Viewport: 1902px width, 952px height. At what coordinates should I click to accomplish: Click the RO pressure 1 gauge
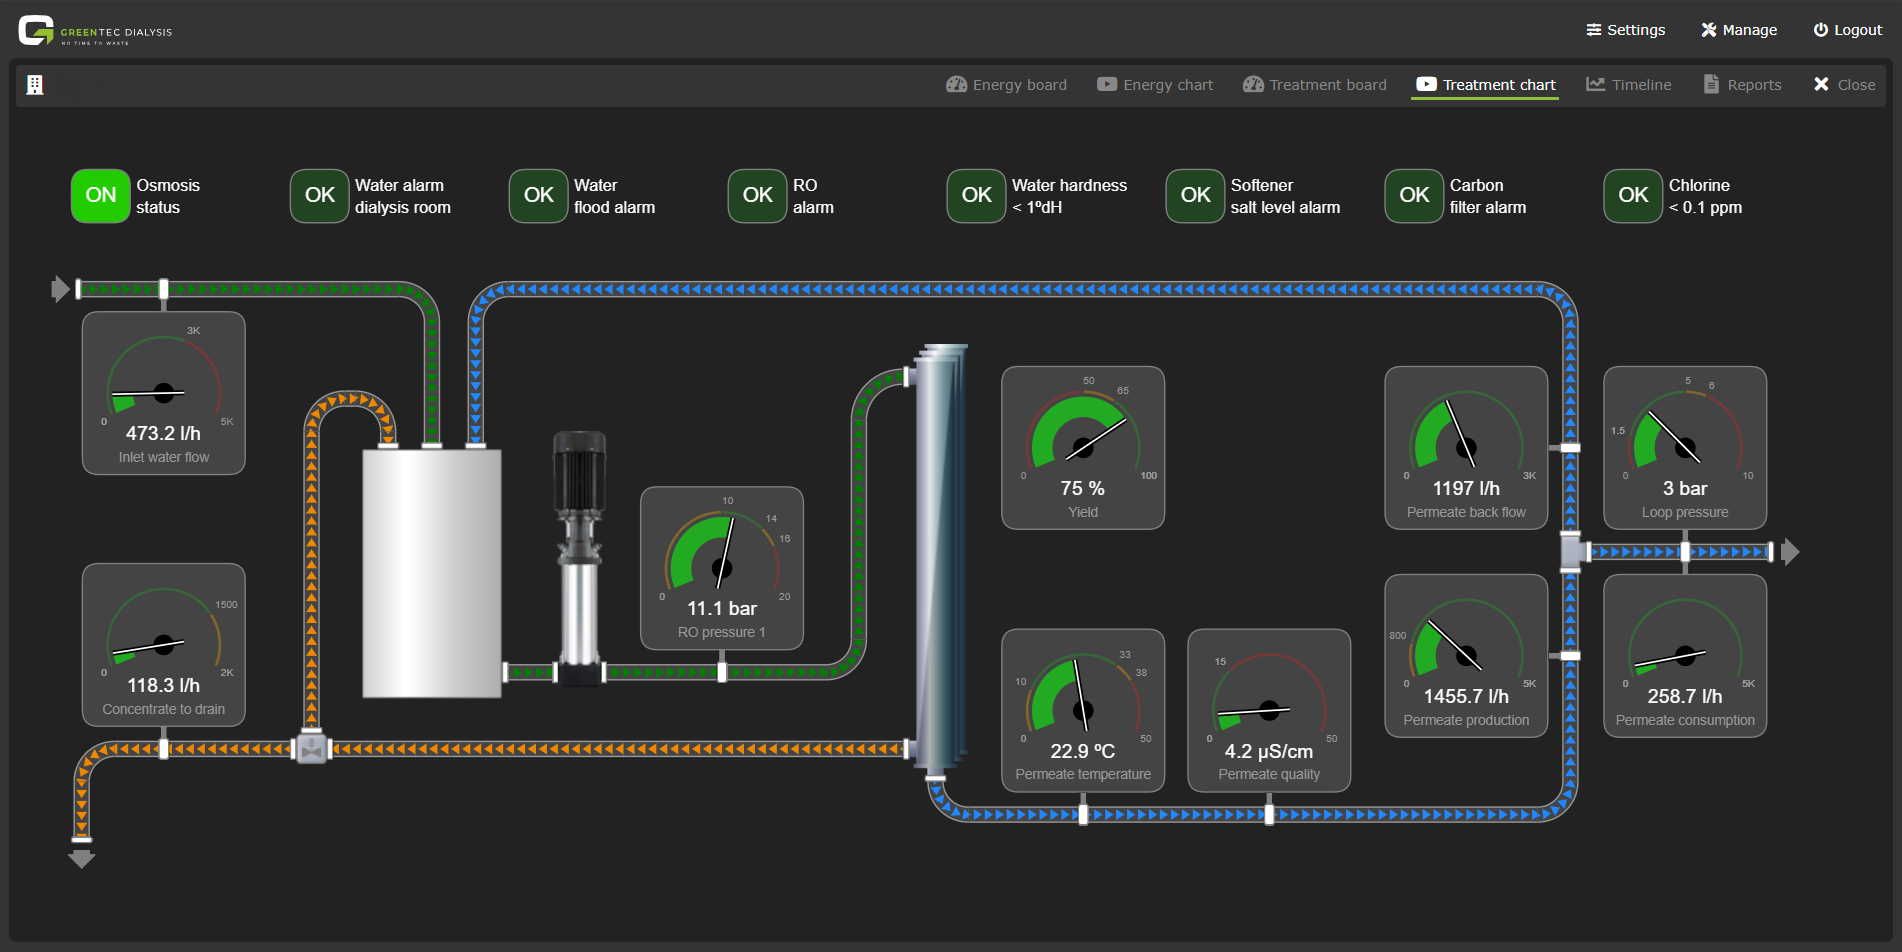(722, 568)
